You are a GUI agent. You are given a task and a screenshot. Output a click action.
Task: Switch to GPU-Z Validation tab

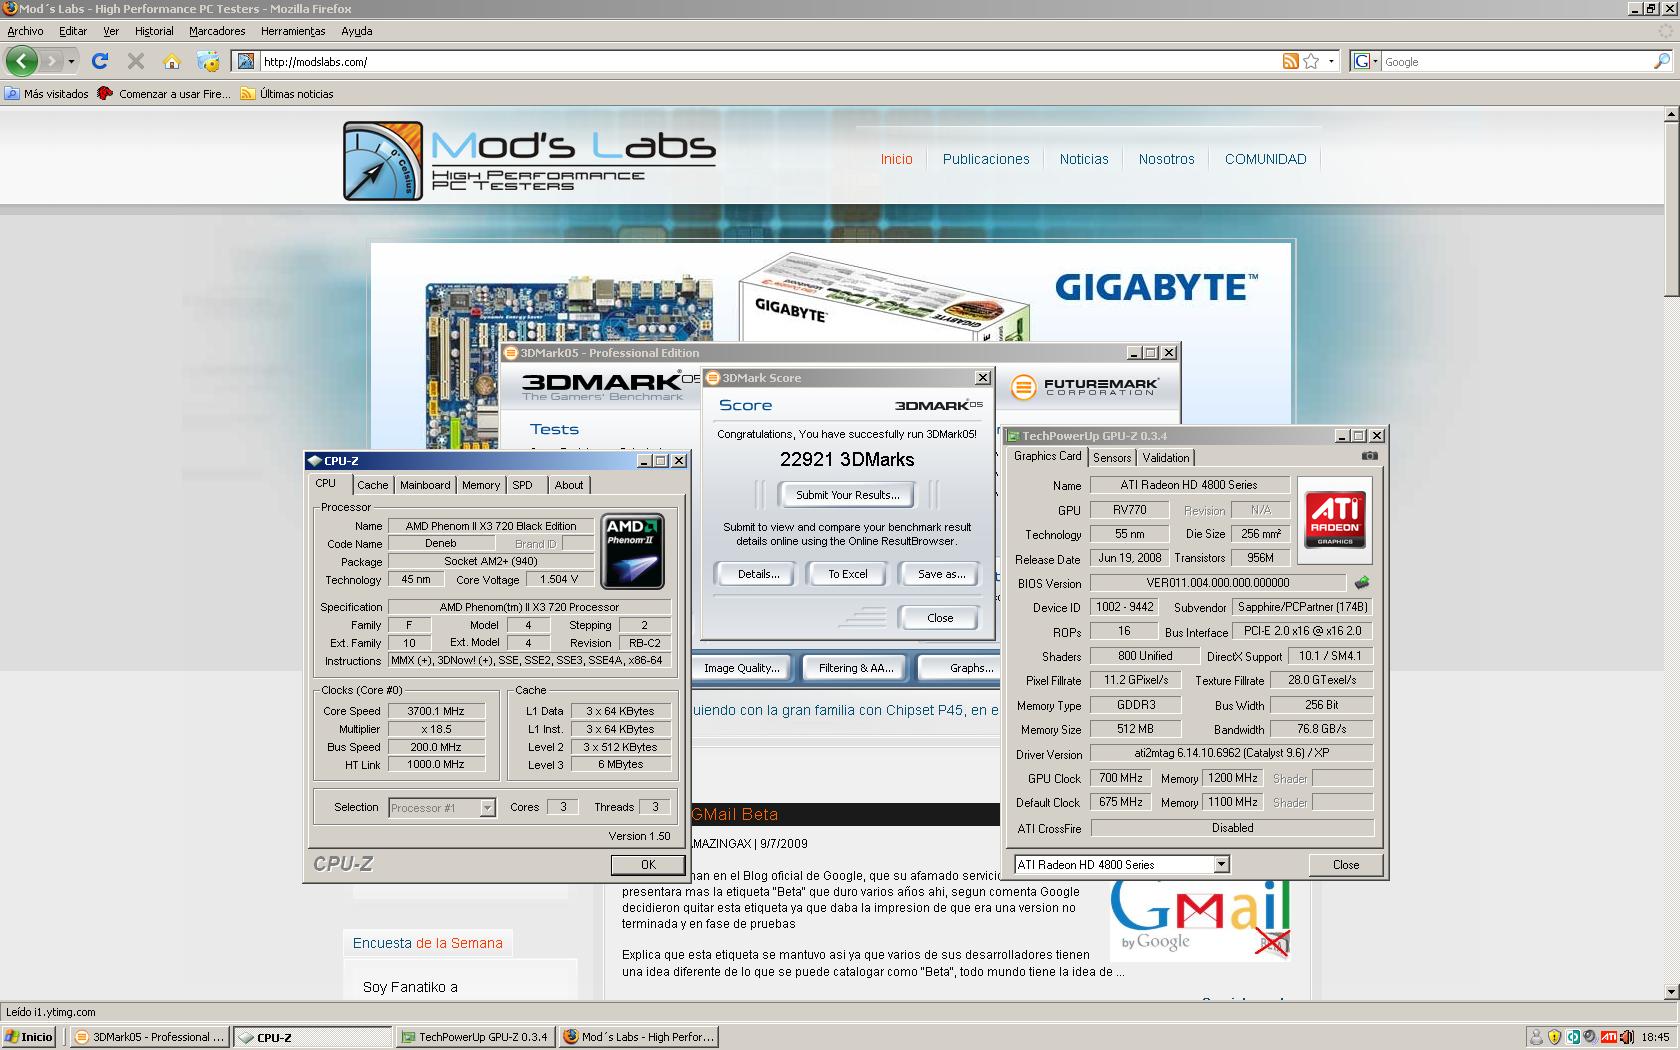pyautogui.click(x=1166, y=458)
